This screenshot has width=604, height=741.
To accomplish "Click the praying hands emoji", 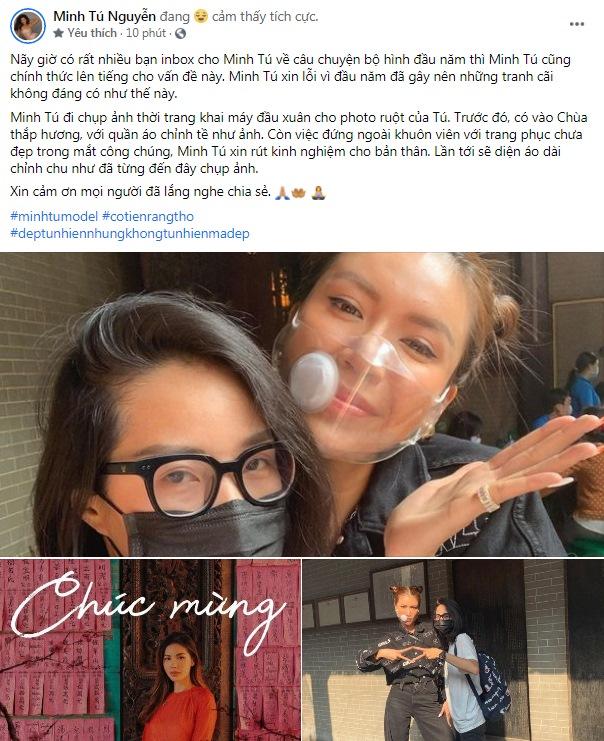I will coord(282,192).
